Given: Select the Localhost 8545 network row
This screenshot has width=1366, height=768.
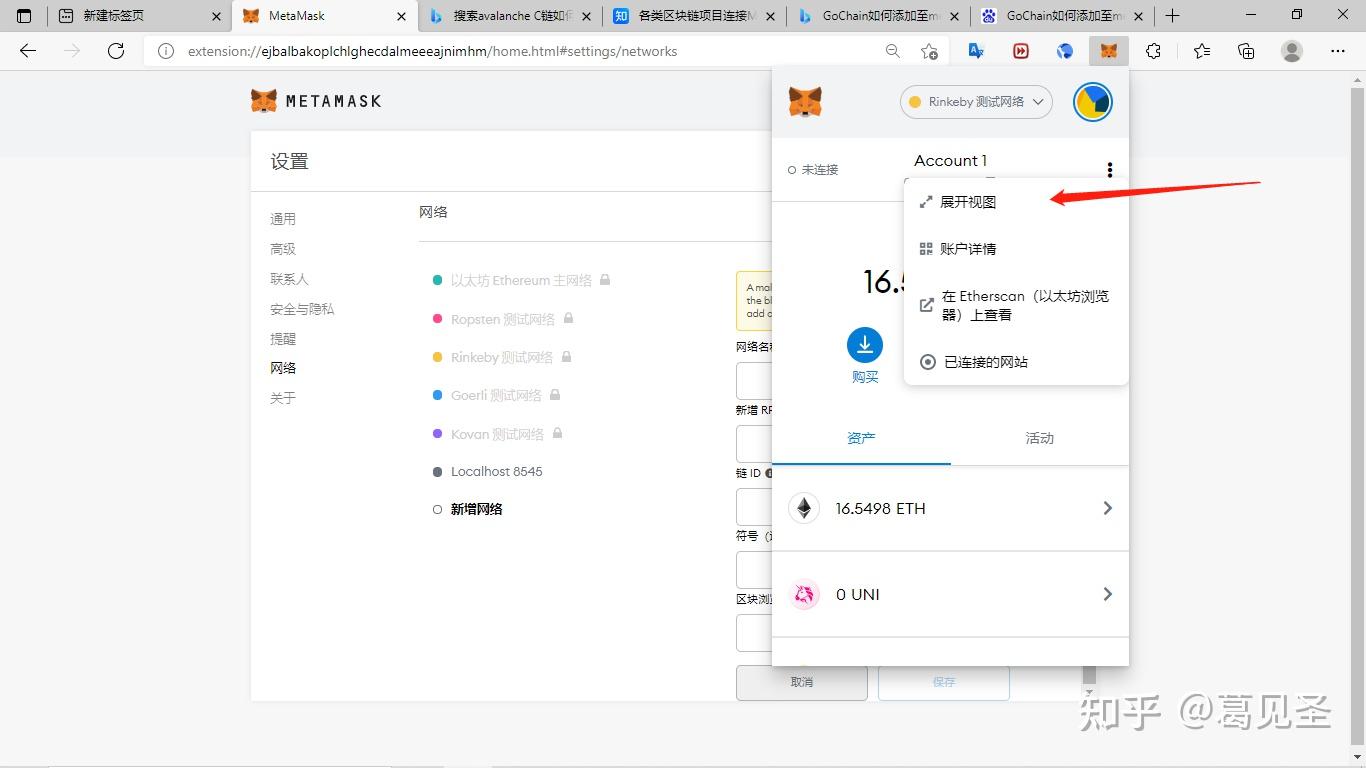Looking at the screenshot, I should coord(488,472).
